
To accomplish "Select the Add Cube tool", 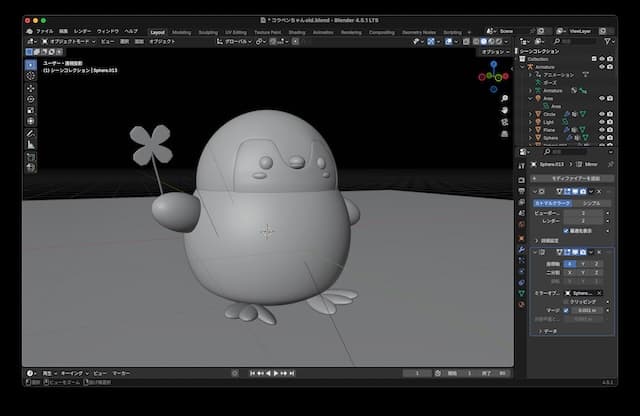I will click(31, 157).
